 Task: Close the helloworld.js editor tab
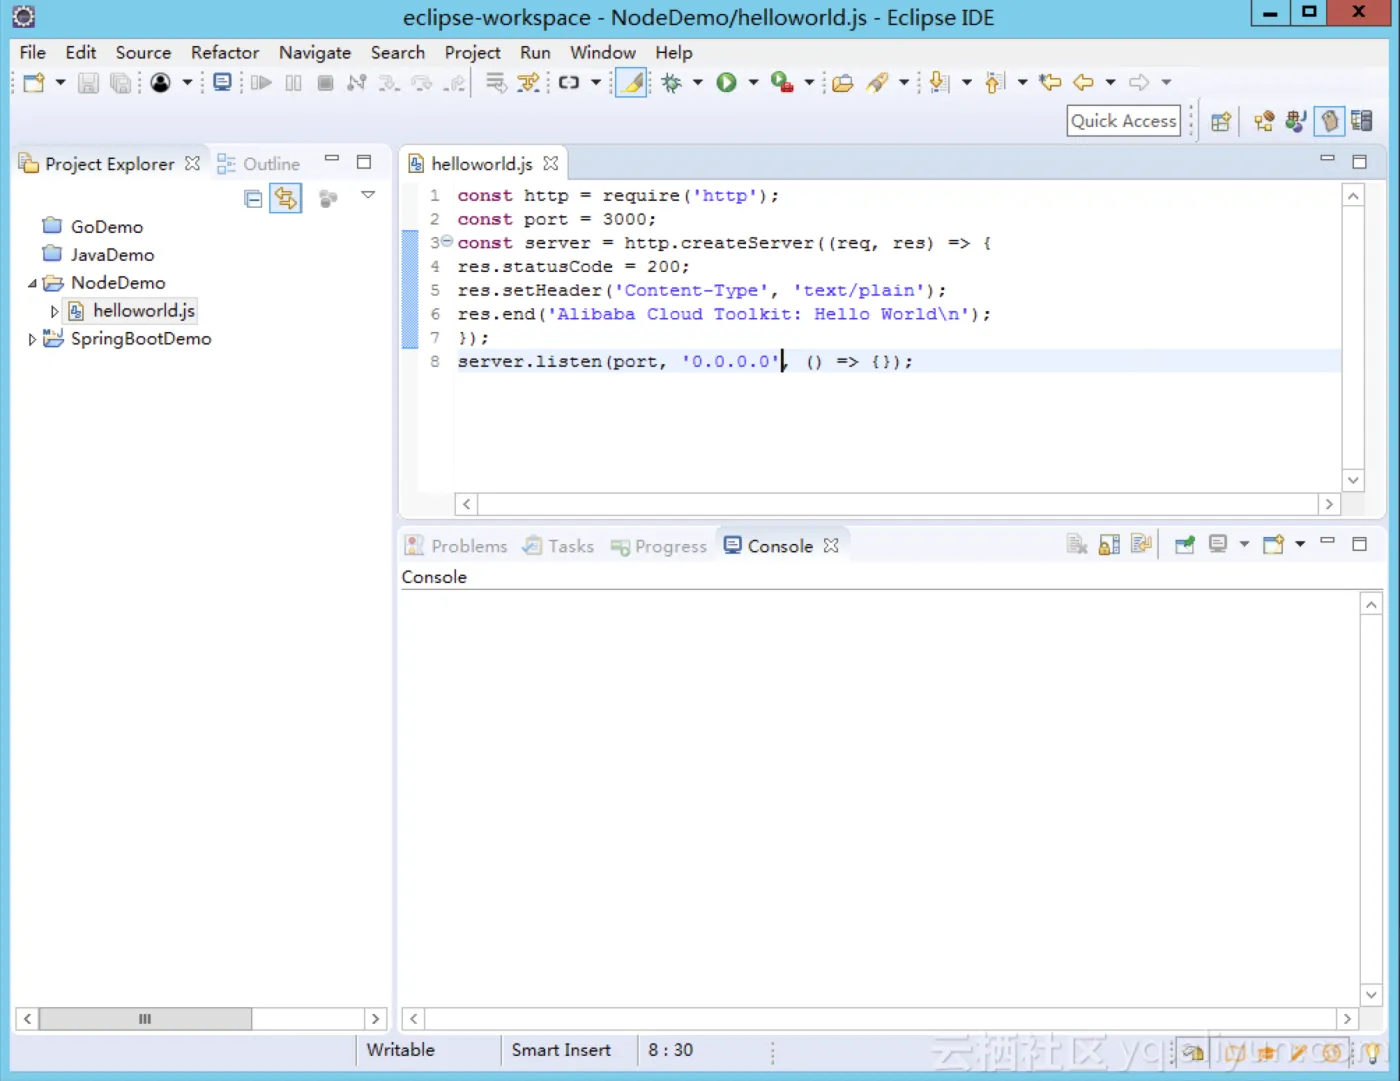tap(551, 164)
